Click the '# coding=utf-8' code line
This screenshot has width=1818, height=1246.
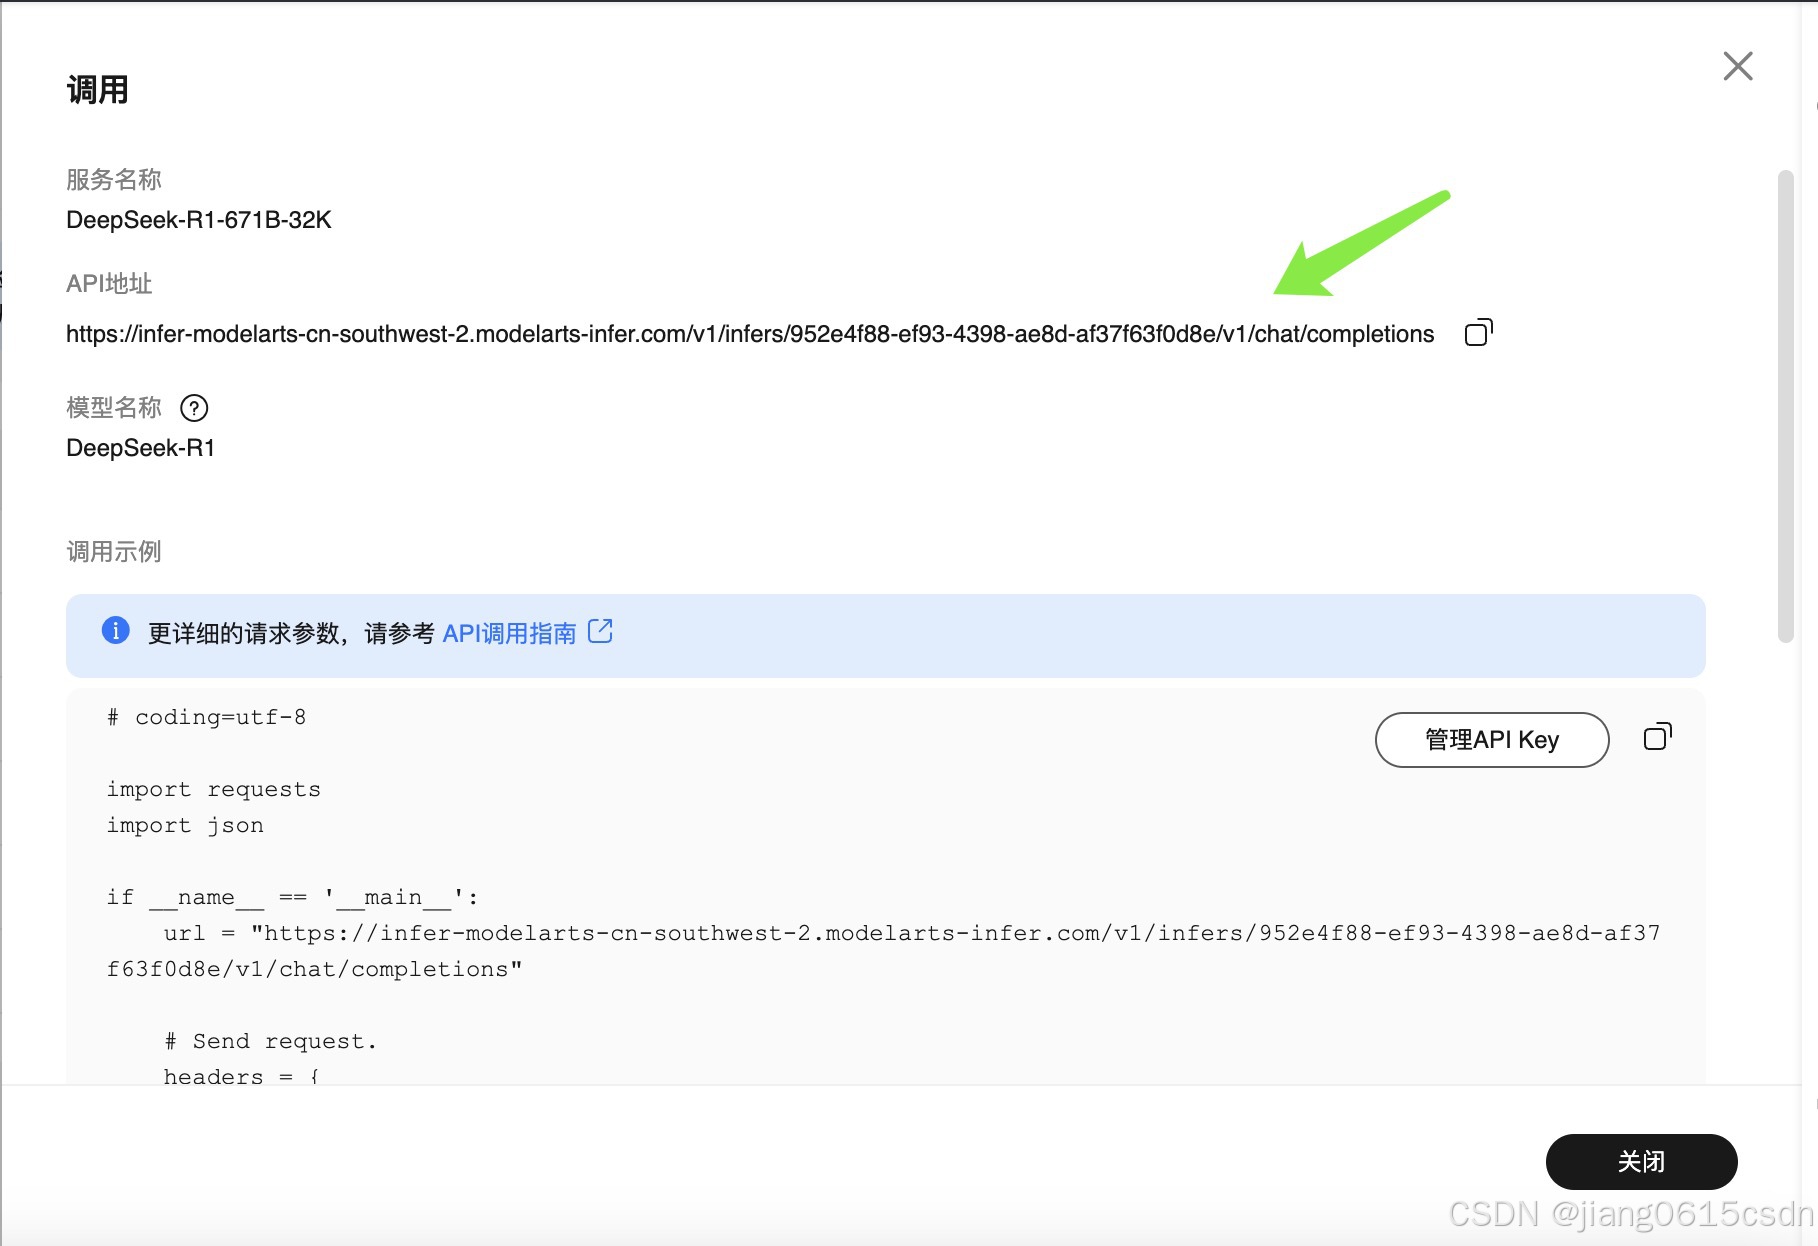207,717
